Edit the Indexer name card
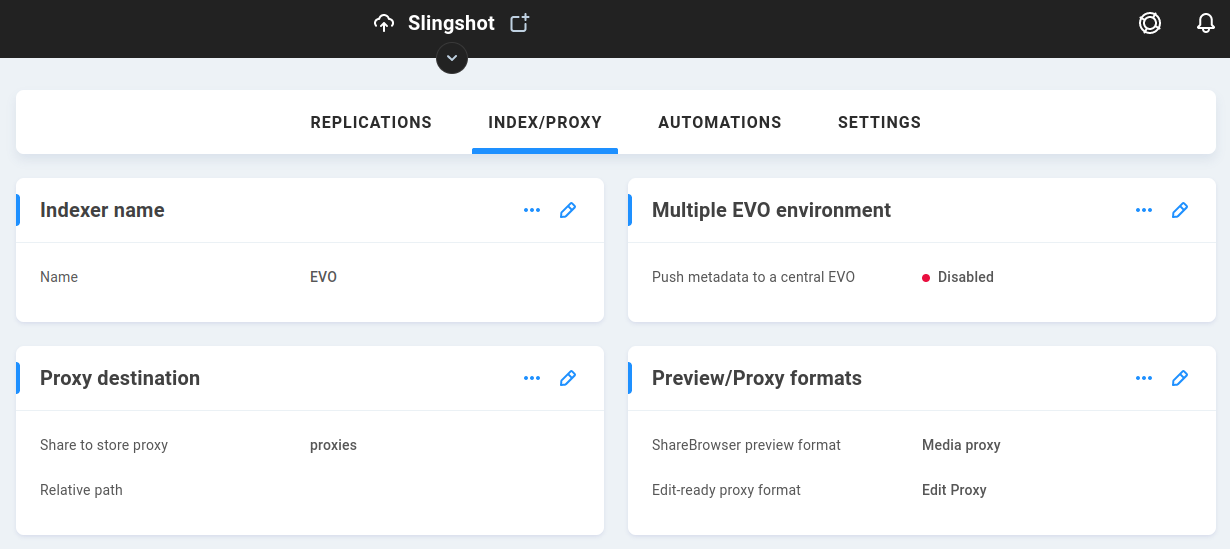 click(x=568, y=210)
